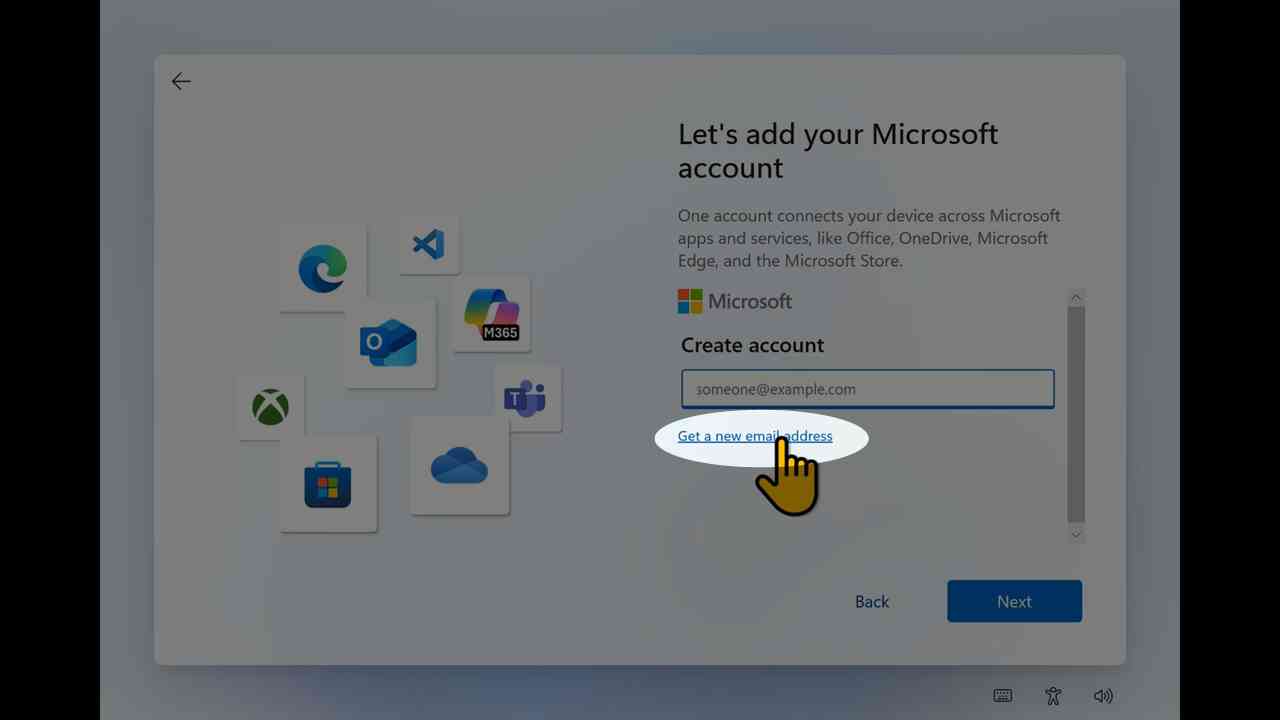Go back using the top-left arrow
This screenshot has height=720, width=1280.
pyautogui.click(x=181, y=82)
